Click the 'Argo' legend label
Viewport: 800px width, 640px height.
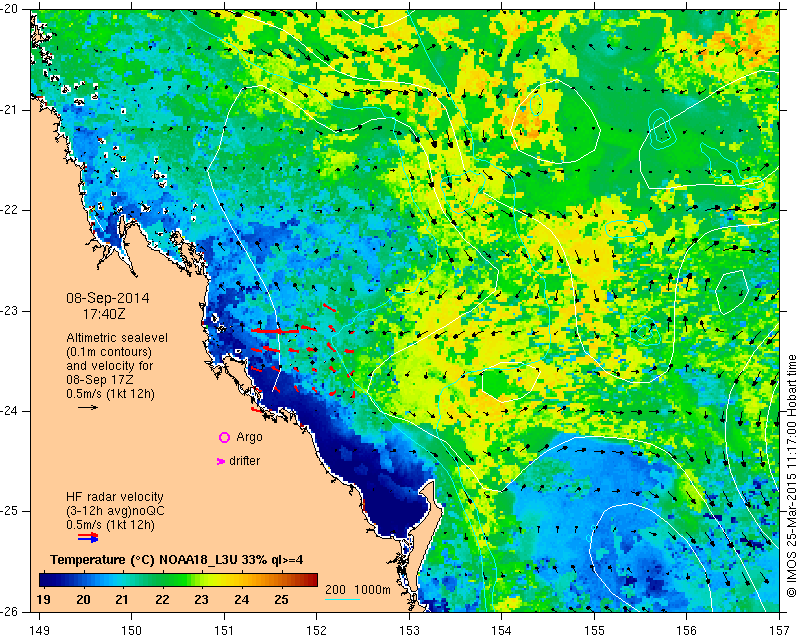click(249, 437)
